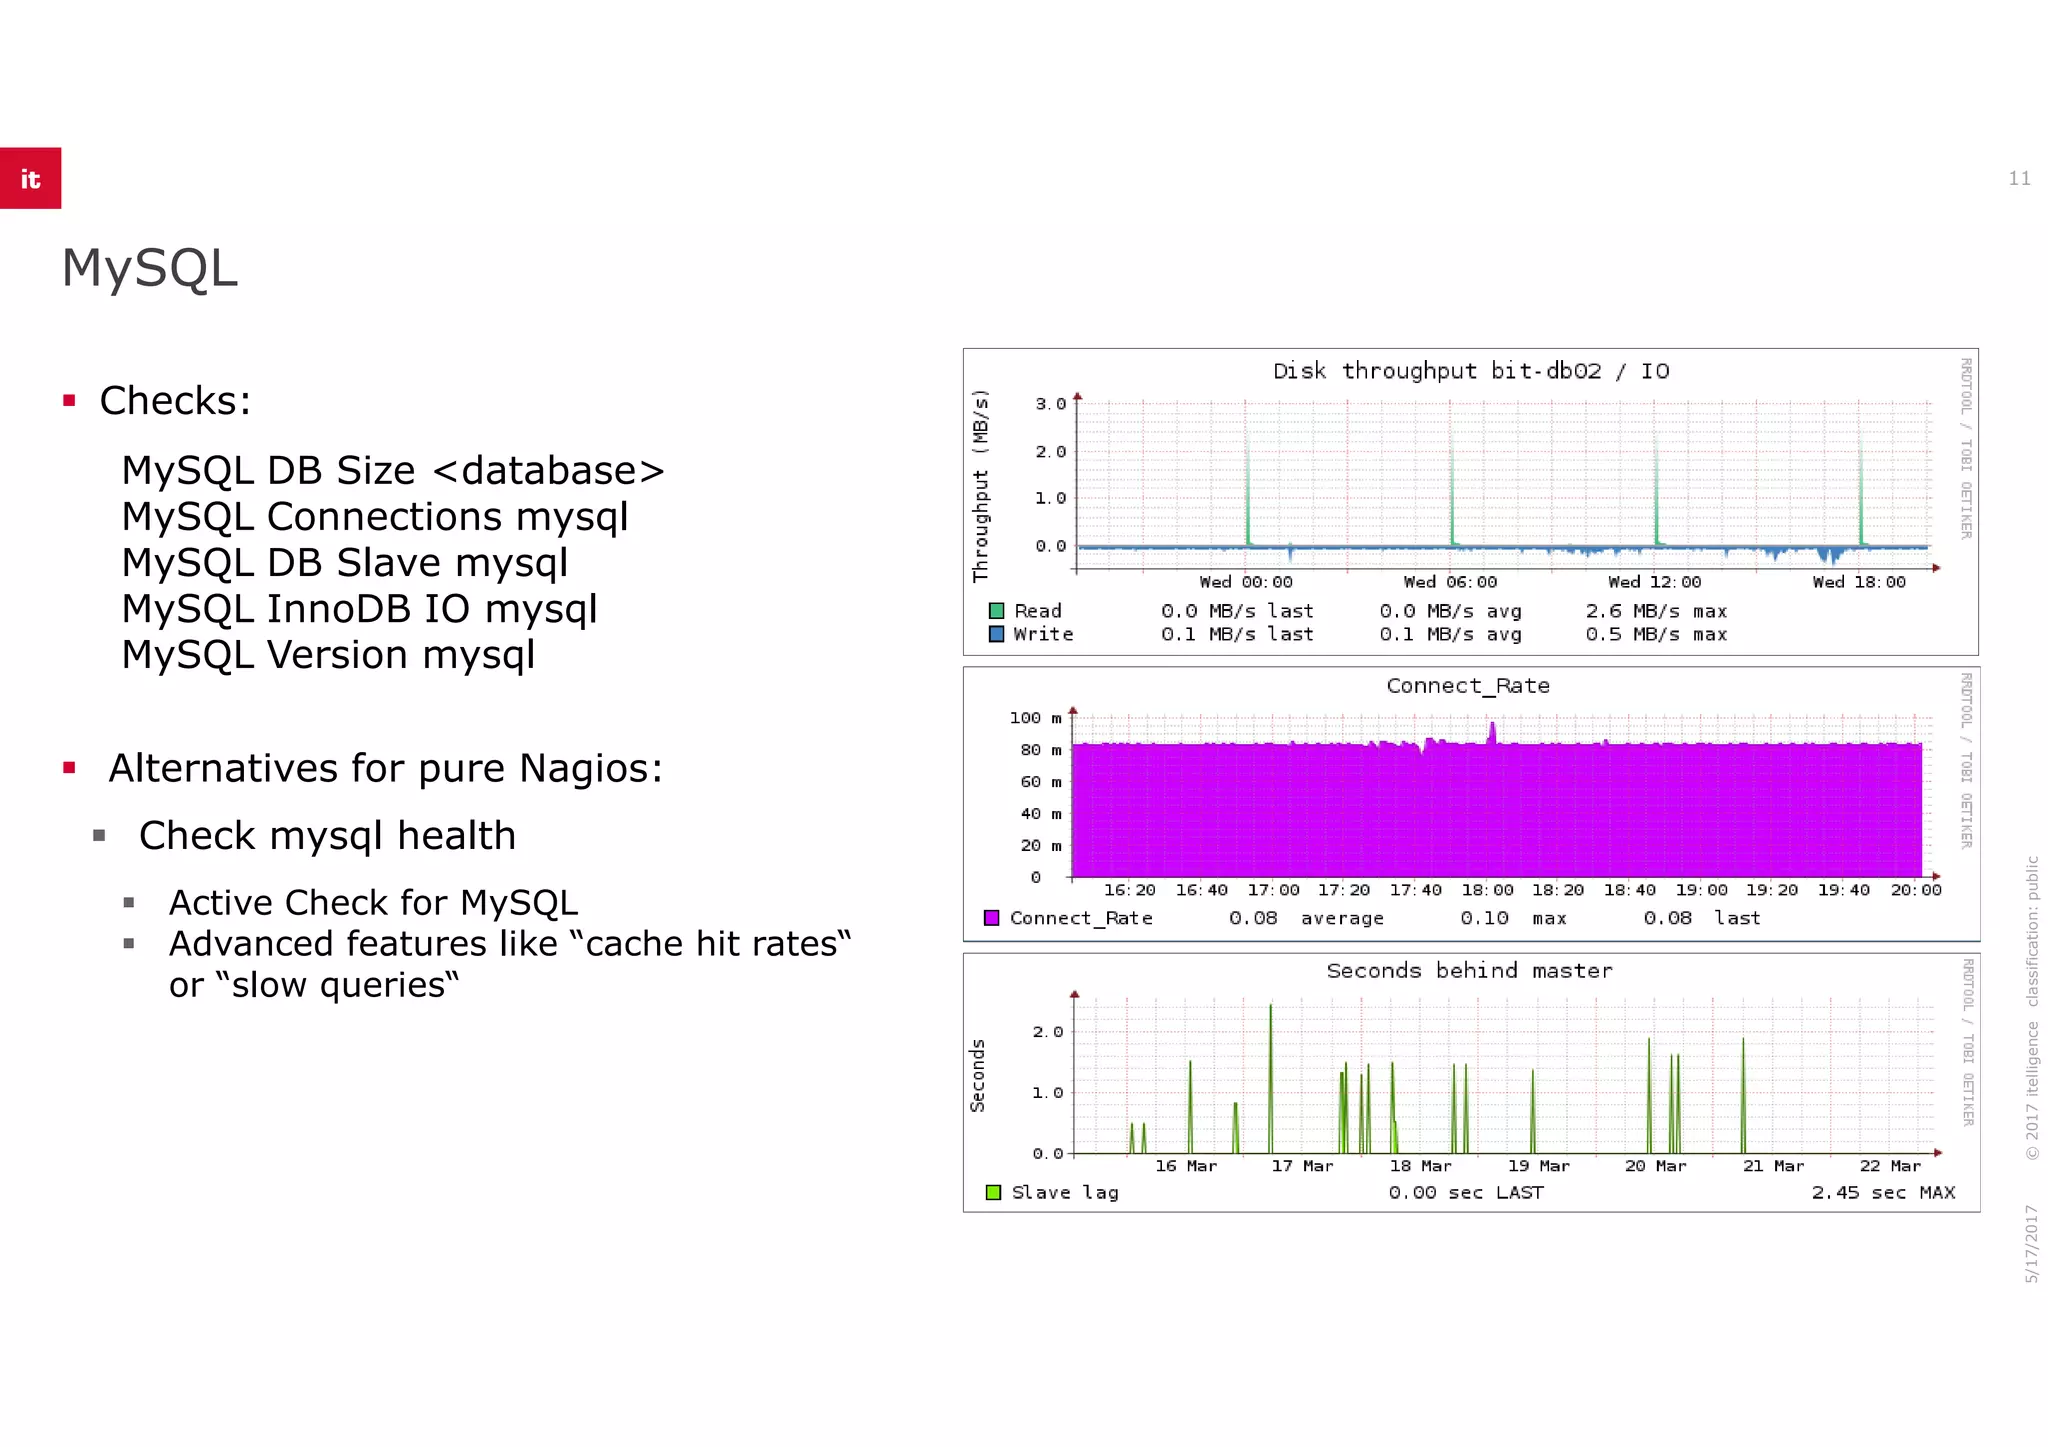Click the '2.45 sec MAX' value label
This screenshot has width=2048, height=1447.
(x=1883, y=1192)
